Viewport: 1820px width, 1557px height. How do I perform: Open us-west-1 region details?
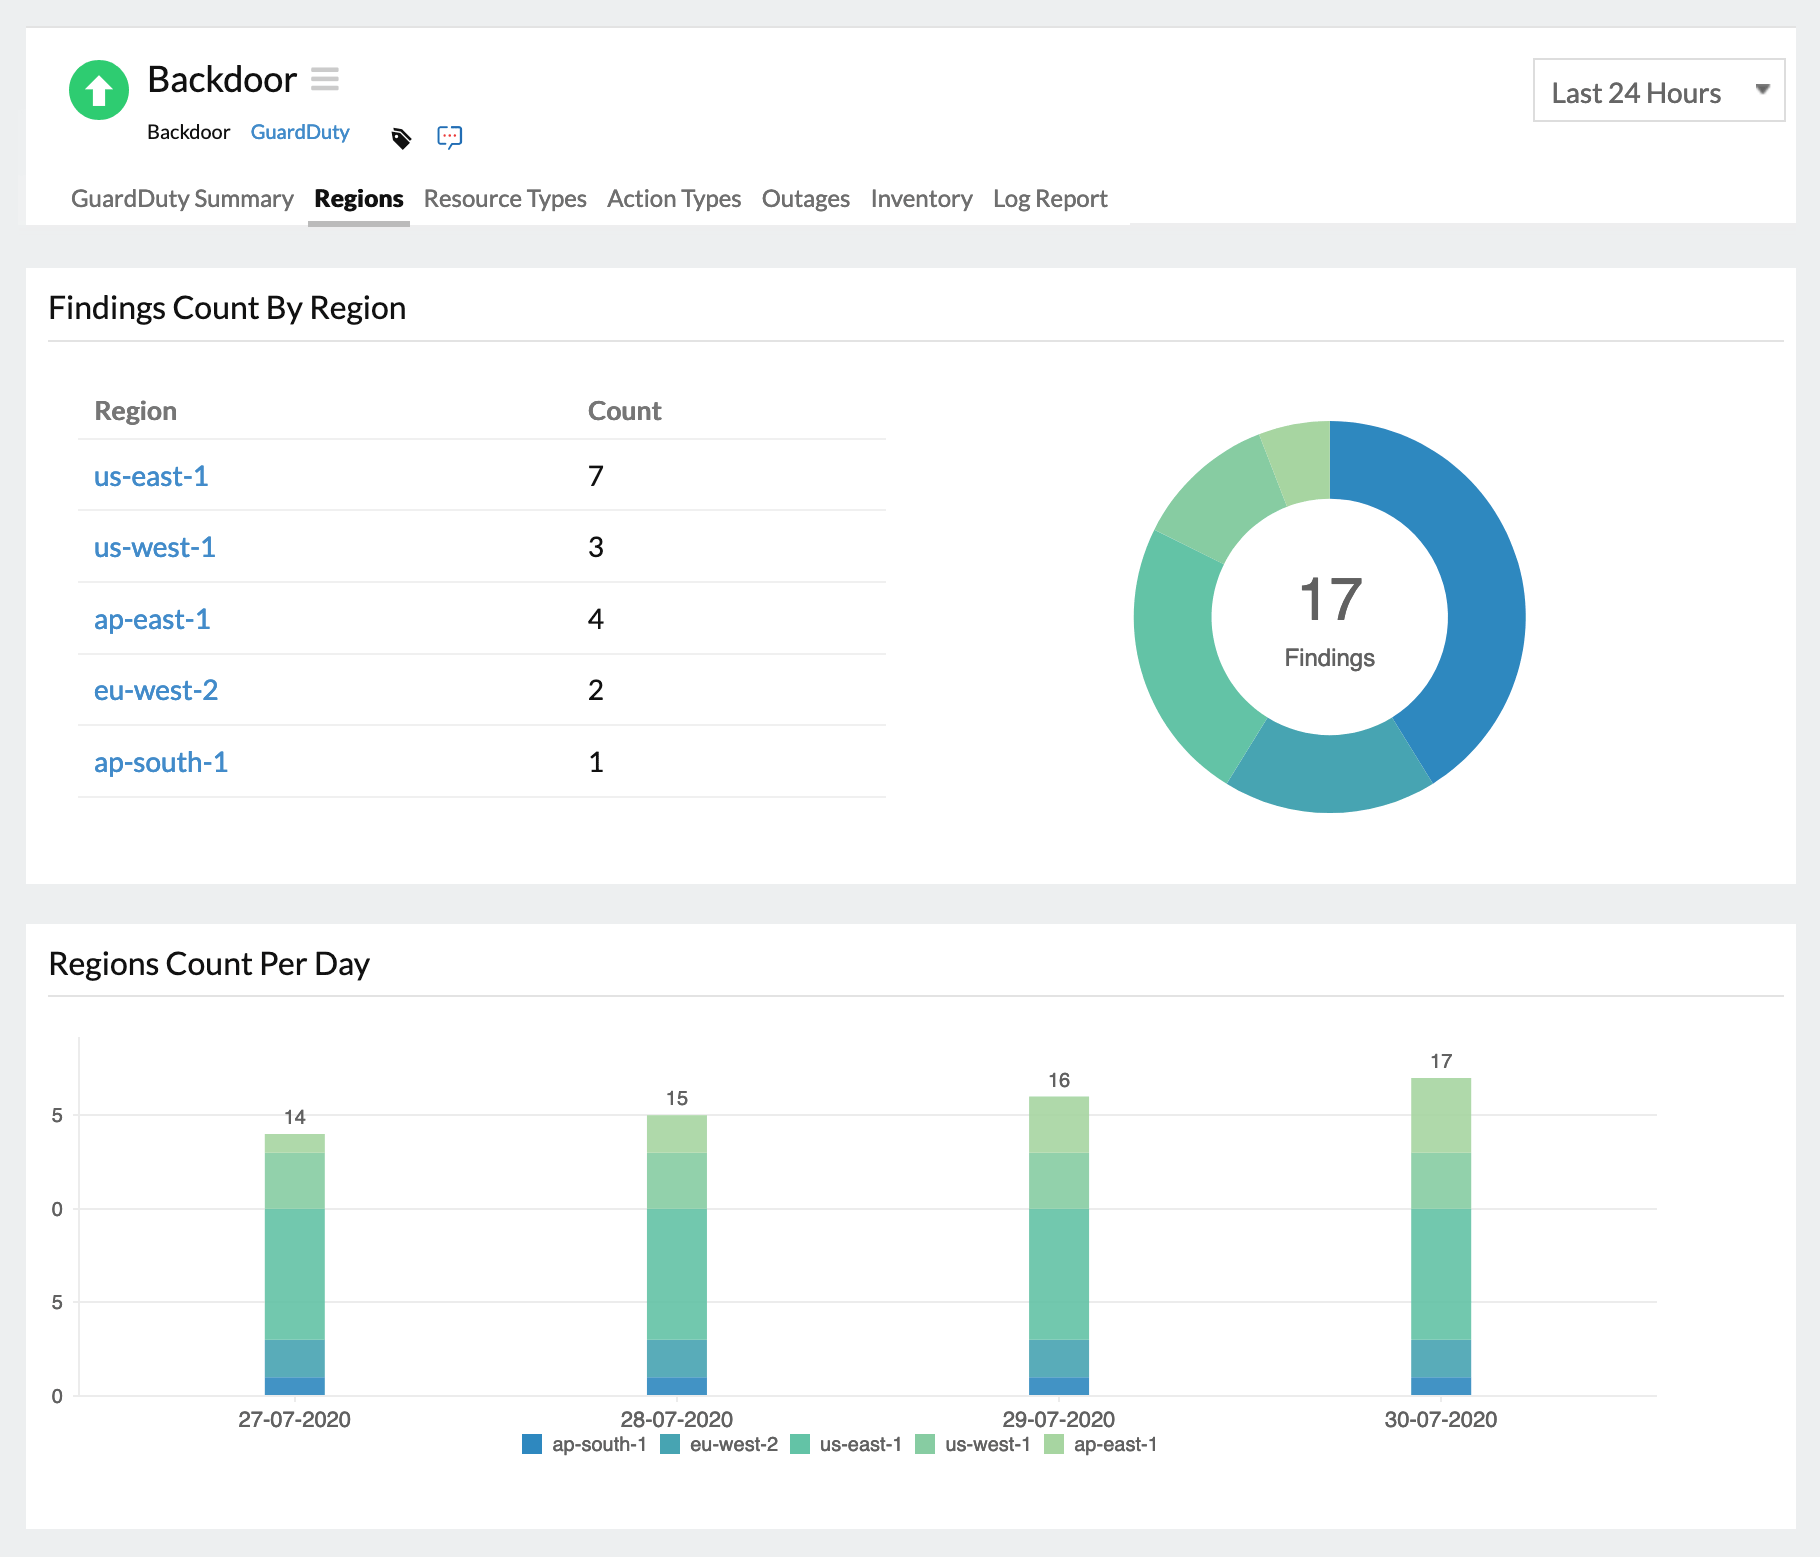[154, 547]
